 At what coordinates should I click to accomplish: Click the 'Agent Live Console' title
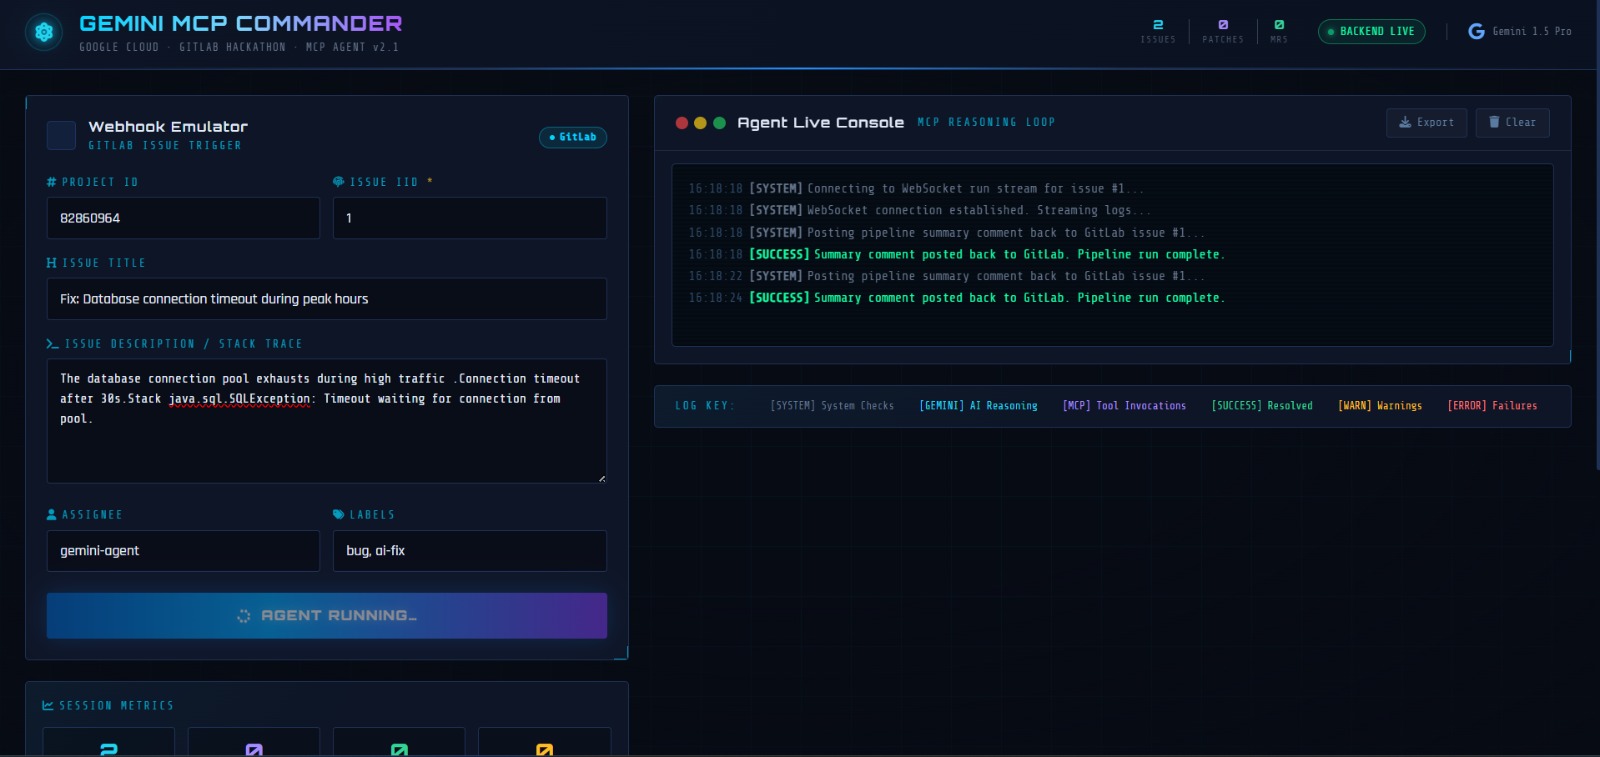pos(820,123)
